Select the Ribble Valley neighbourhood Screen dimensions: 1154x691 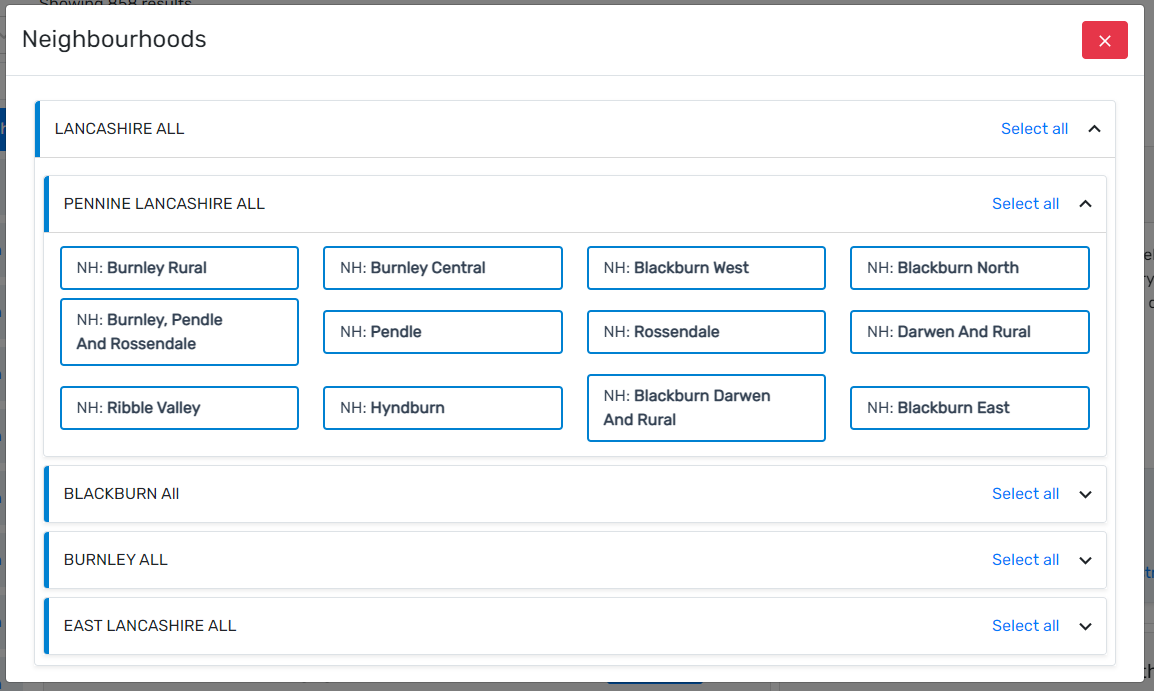(x=179, y=408)
